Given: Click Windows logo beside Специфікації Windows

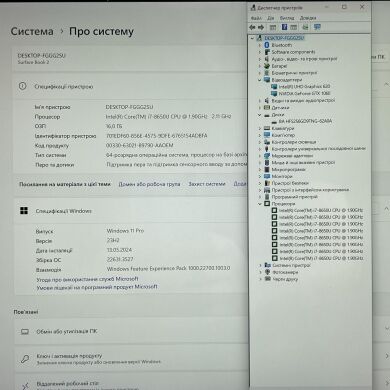Looking at the screenshot, I should (24, 211).
